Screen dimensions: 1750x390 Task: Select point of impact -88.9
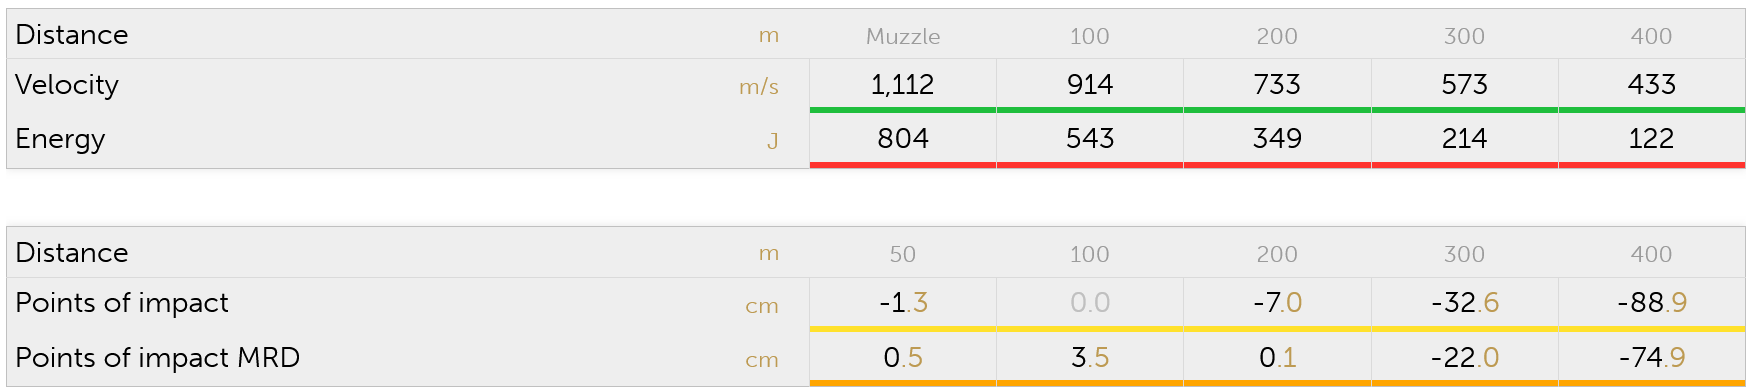pos(1651,303)
